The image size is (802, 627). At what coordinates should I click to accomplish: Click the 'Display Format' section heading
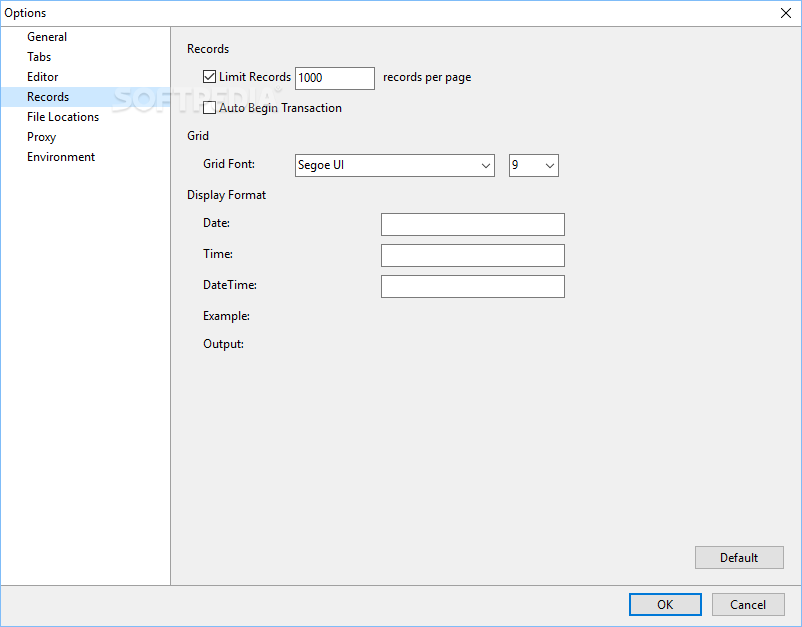coord(227,195)
